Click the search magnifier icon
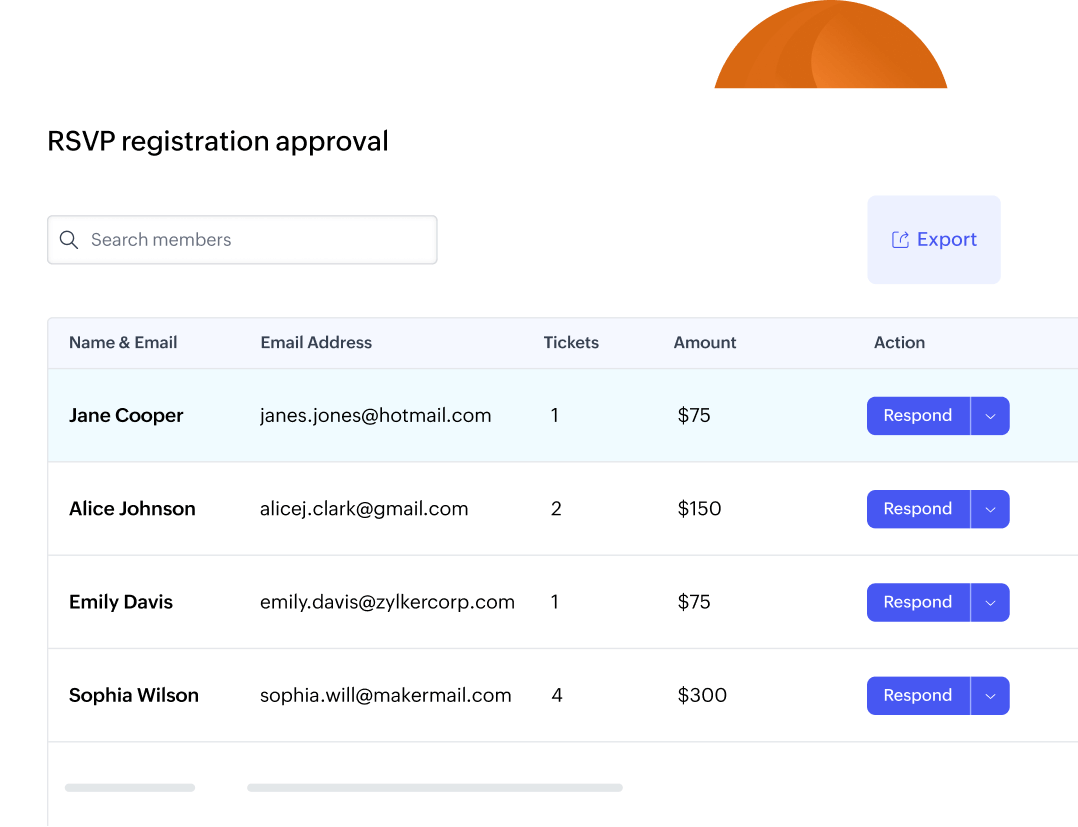Screen dimensions: 1078x827 (68, 240)
